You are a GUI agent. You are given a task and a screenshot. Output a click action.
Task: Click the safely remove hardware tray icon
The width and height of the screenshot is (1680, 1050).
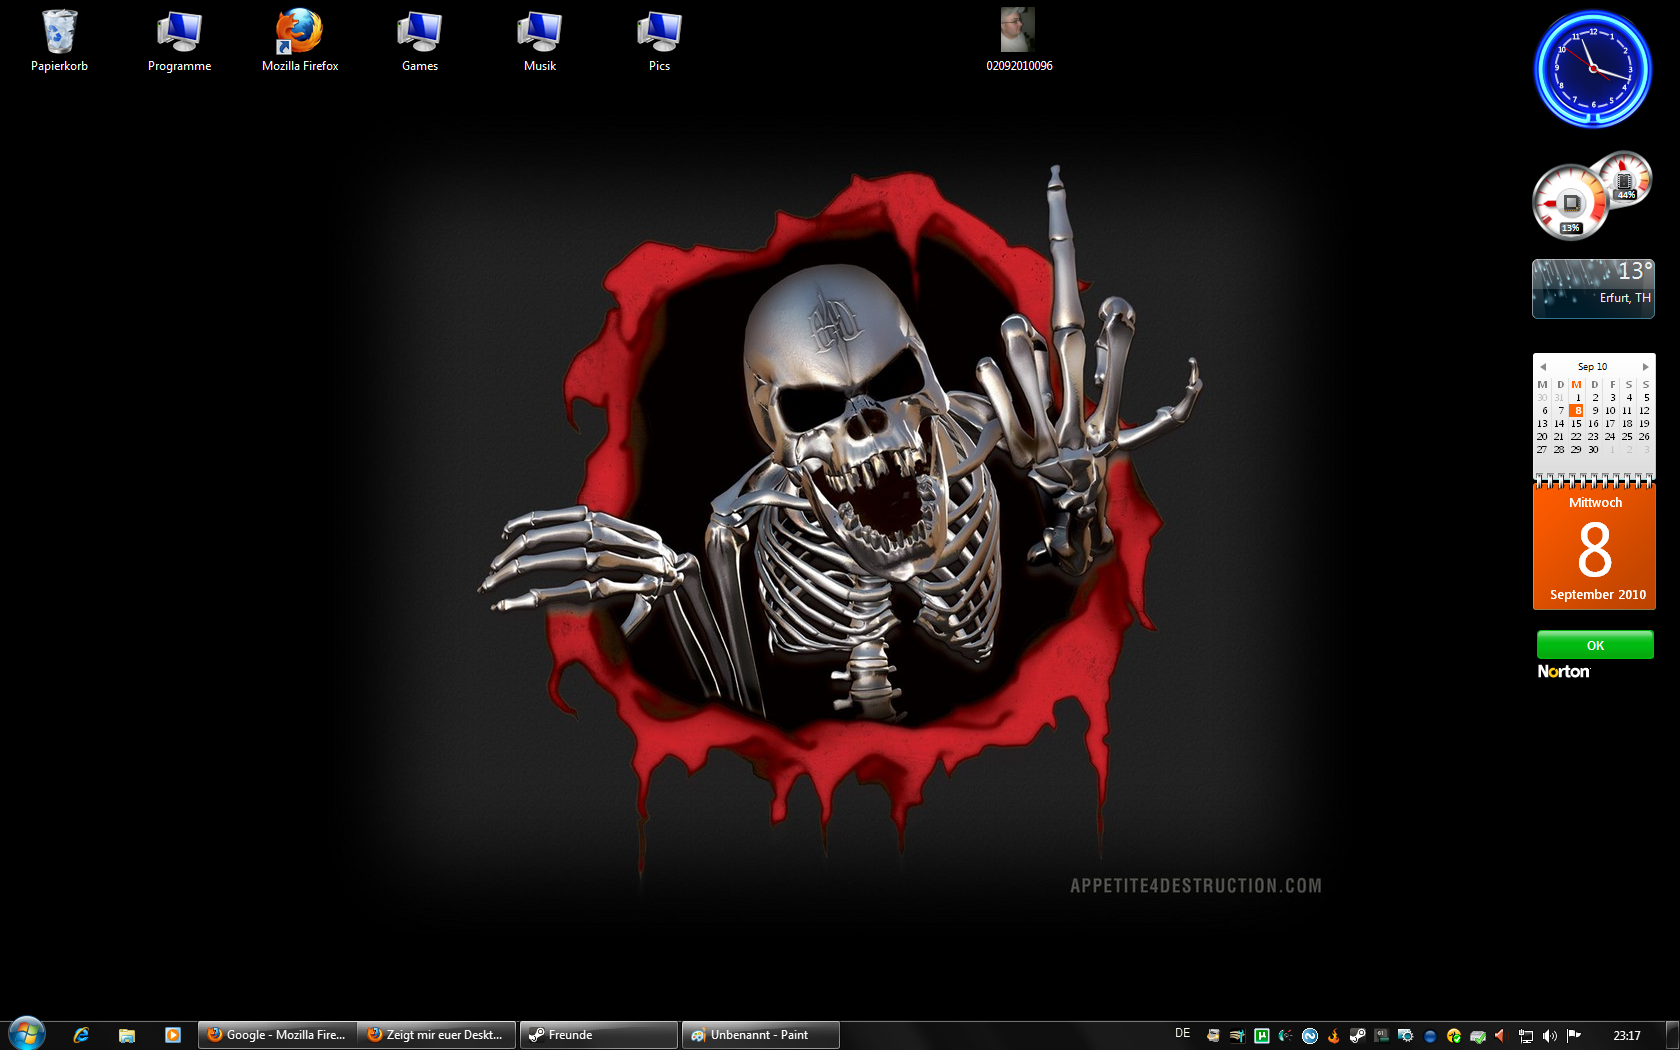pyautogui.click(x=1478, y=1036)
